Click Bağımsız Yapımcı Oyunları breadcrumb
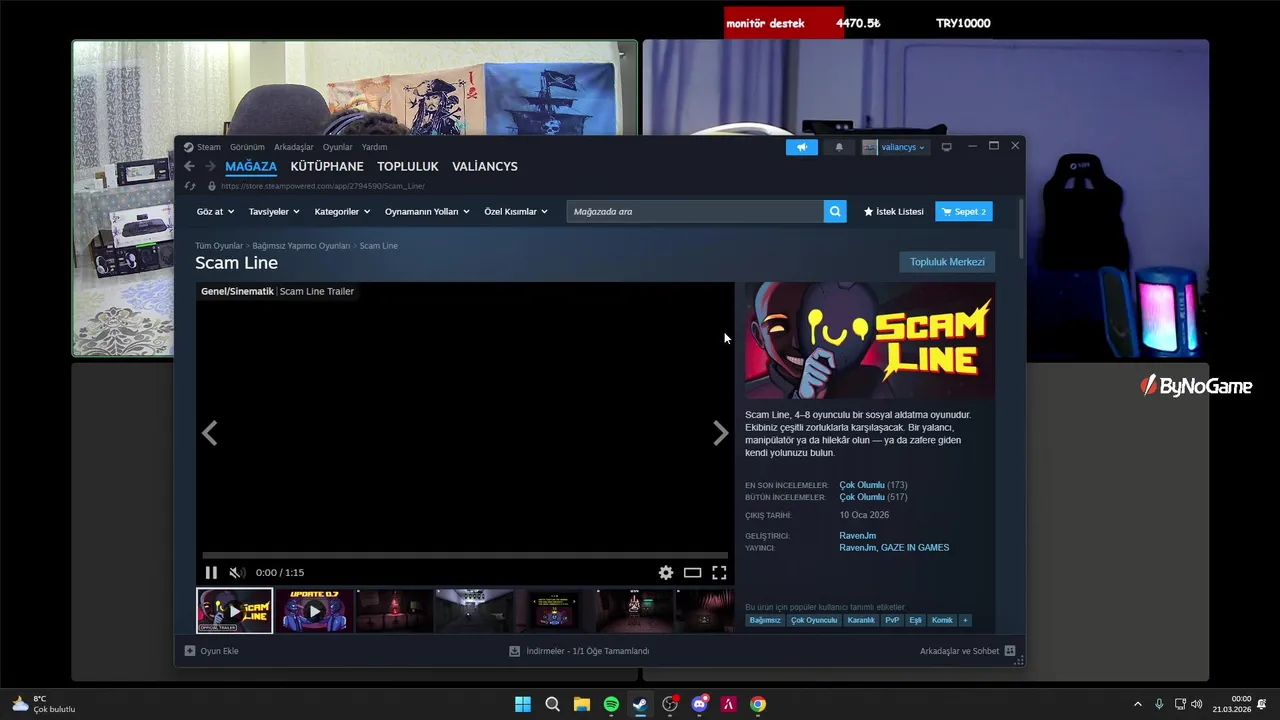Screen dimensions: 1280x720 click(301, 246)
